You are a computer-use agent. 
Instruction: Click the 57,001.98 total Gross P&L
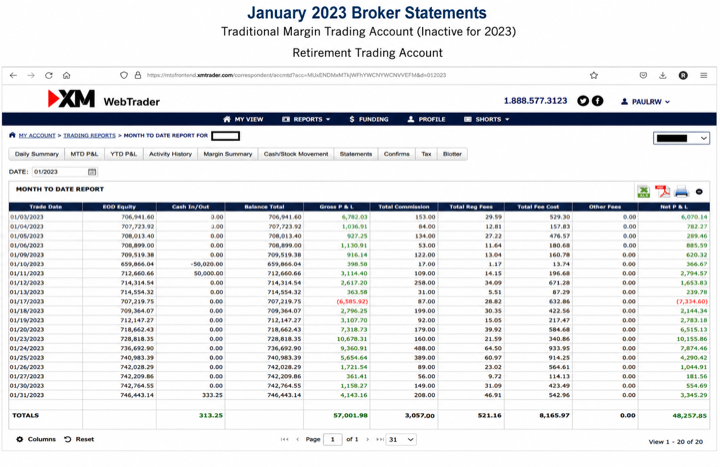[x=350, y=416]
